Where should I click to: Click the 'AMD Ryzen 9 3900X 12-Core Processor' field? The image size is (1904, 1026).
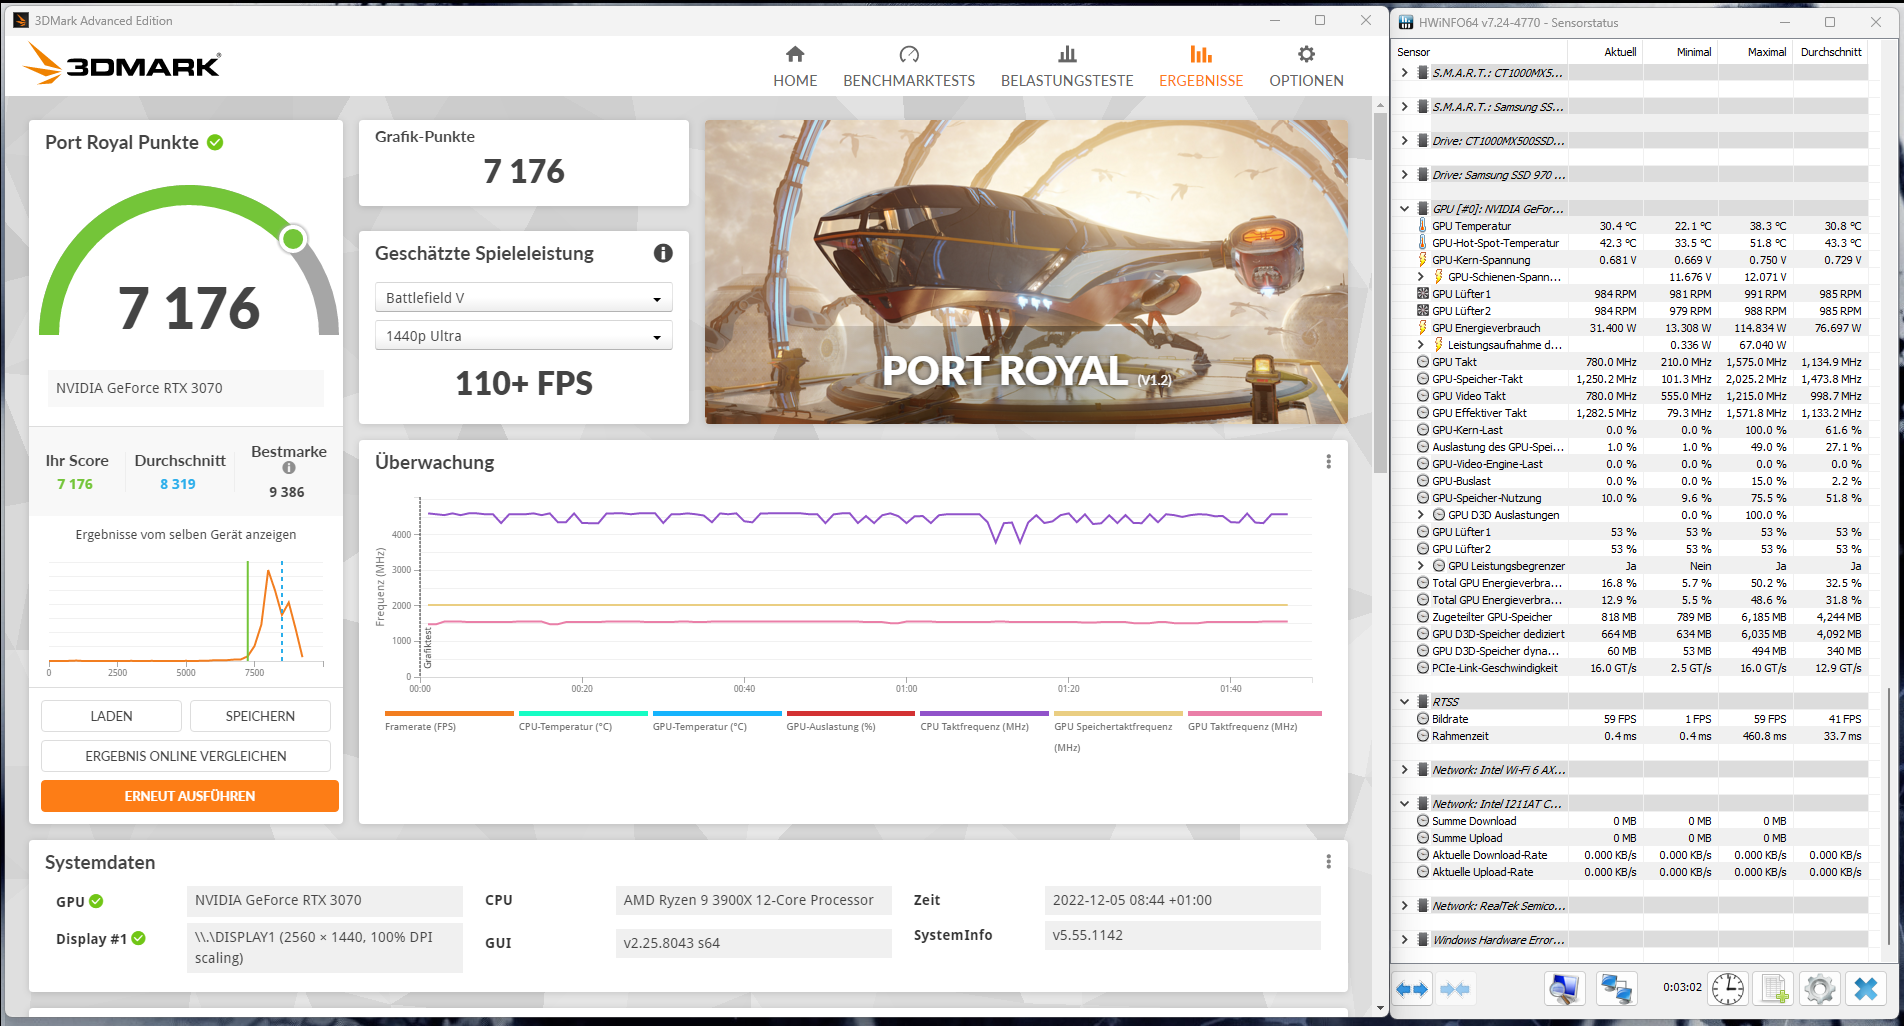coord(753,900)
